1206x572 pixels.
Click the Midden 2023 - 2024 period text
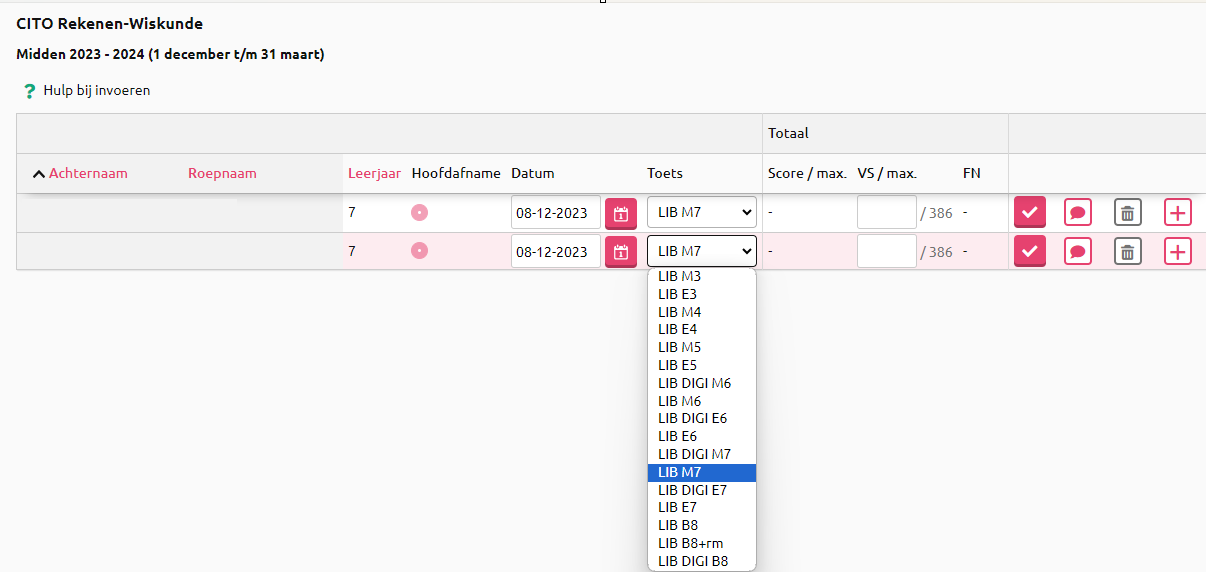(x=170, y=54)
